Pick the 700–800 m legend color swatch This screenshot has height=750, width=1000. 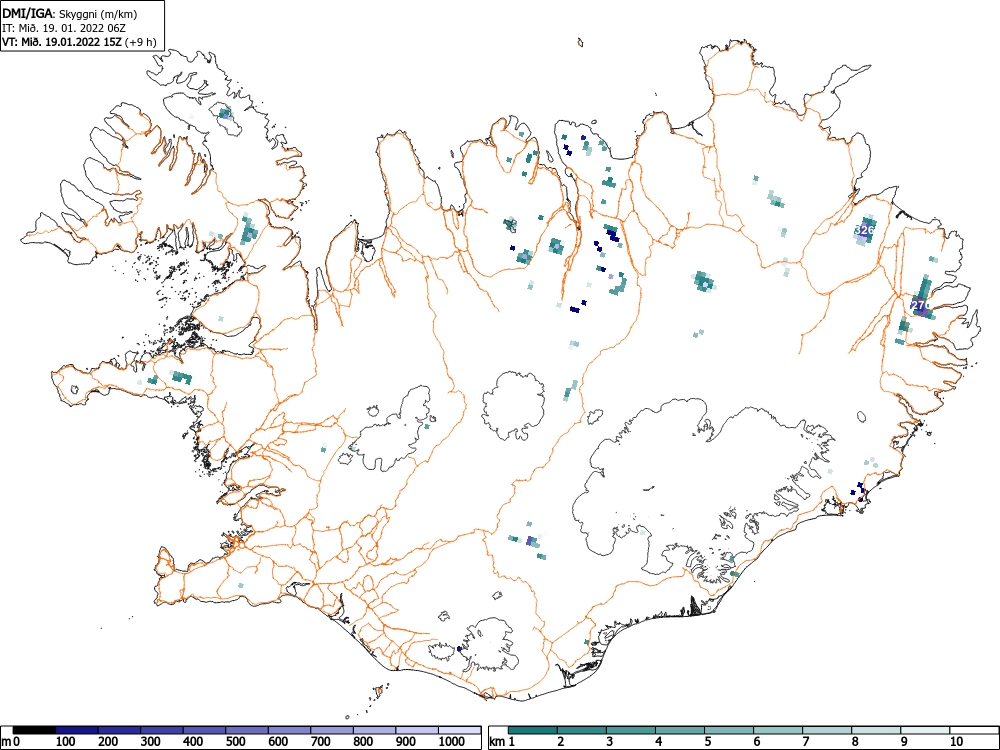point(332,730)
